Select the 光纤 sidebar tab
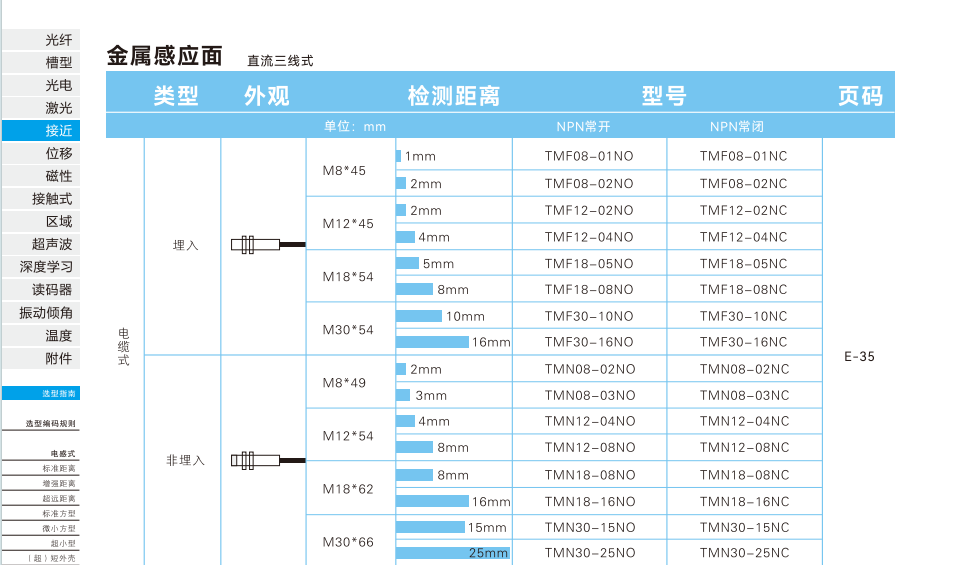 pyautogui.click(x=58, y=40)
